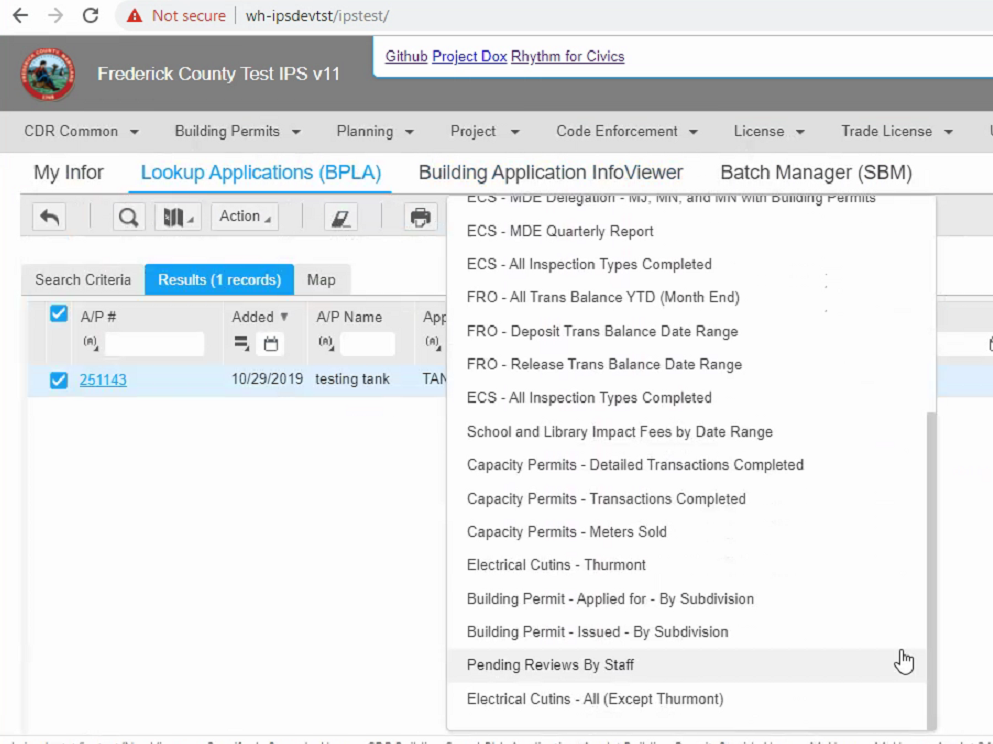Click the back arrow toolbar button

(49, 217)
